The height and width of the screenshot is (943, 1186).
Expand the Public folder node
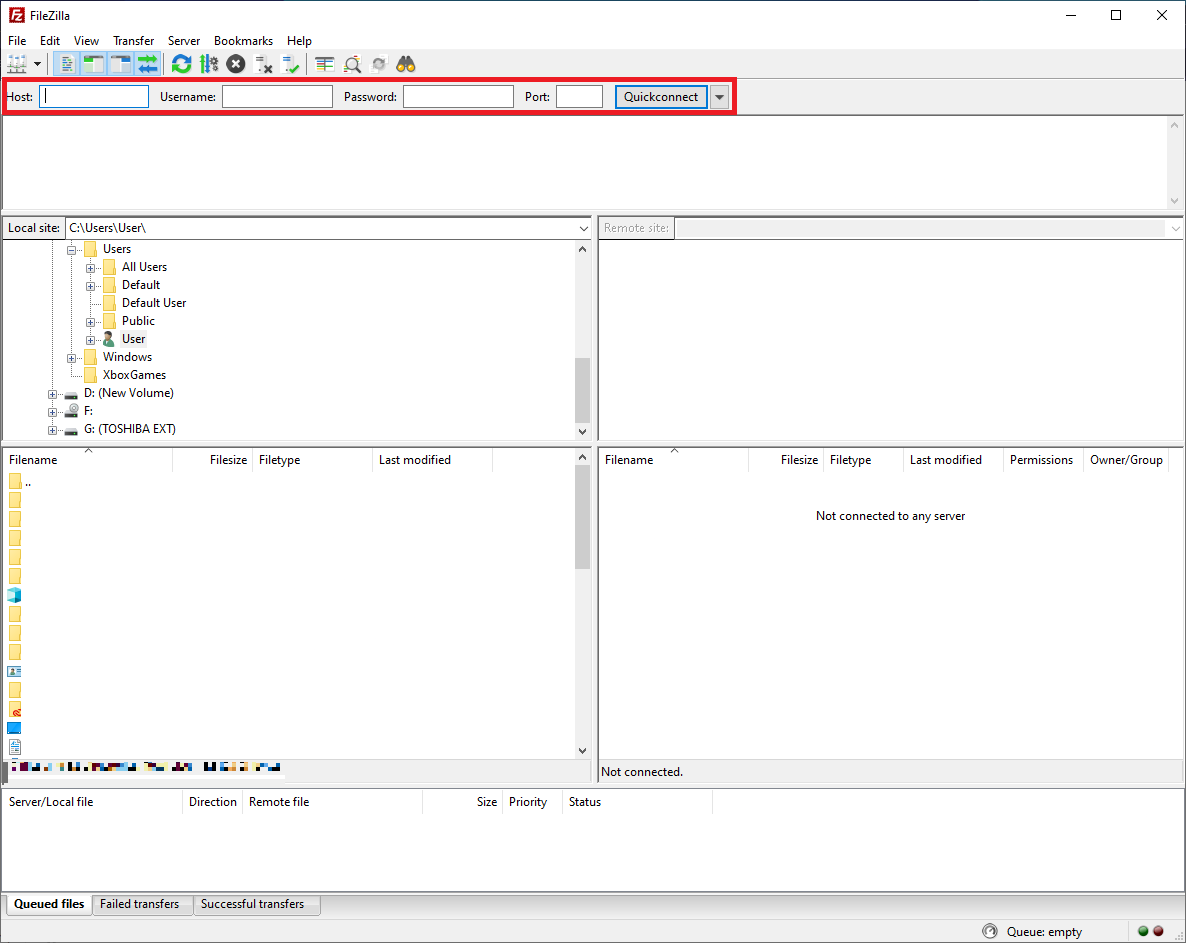click(x=91, y=321)
